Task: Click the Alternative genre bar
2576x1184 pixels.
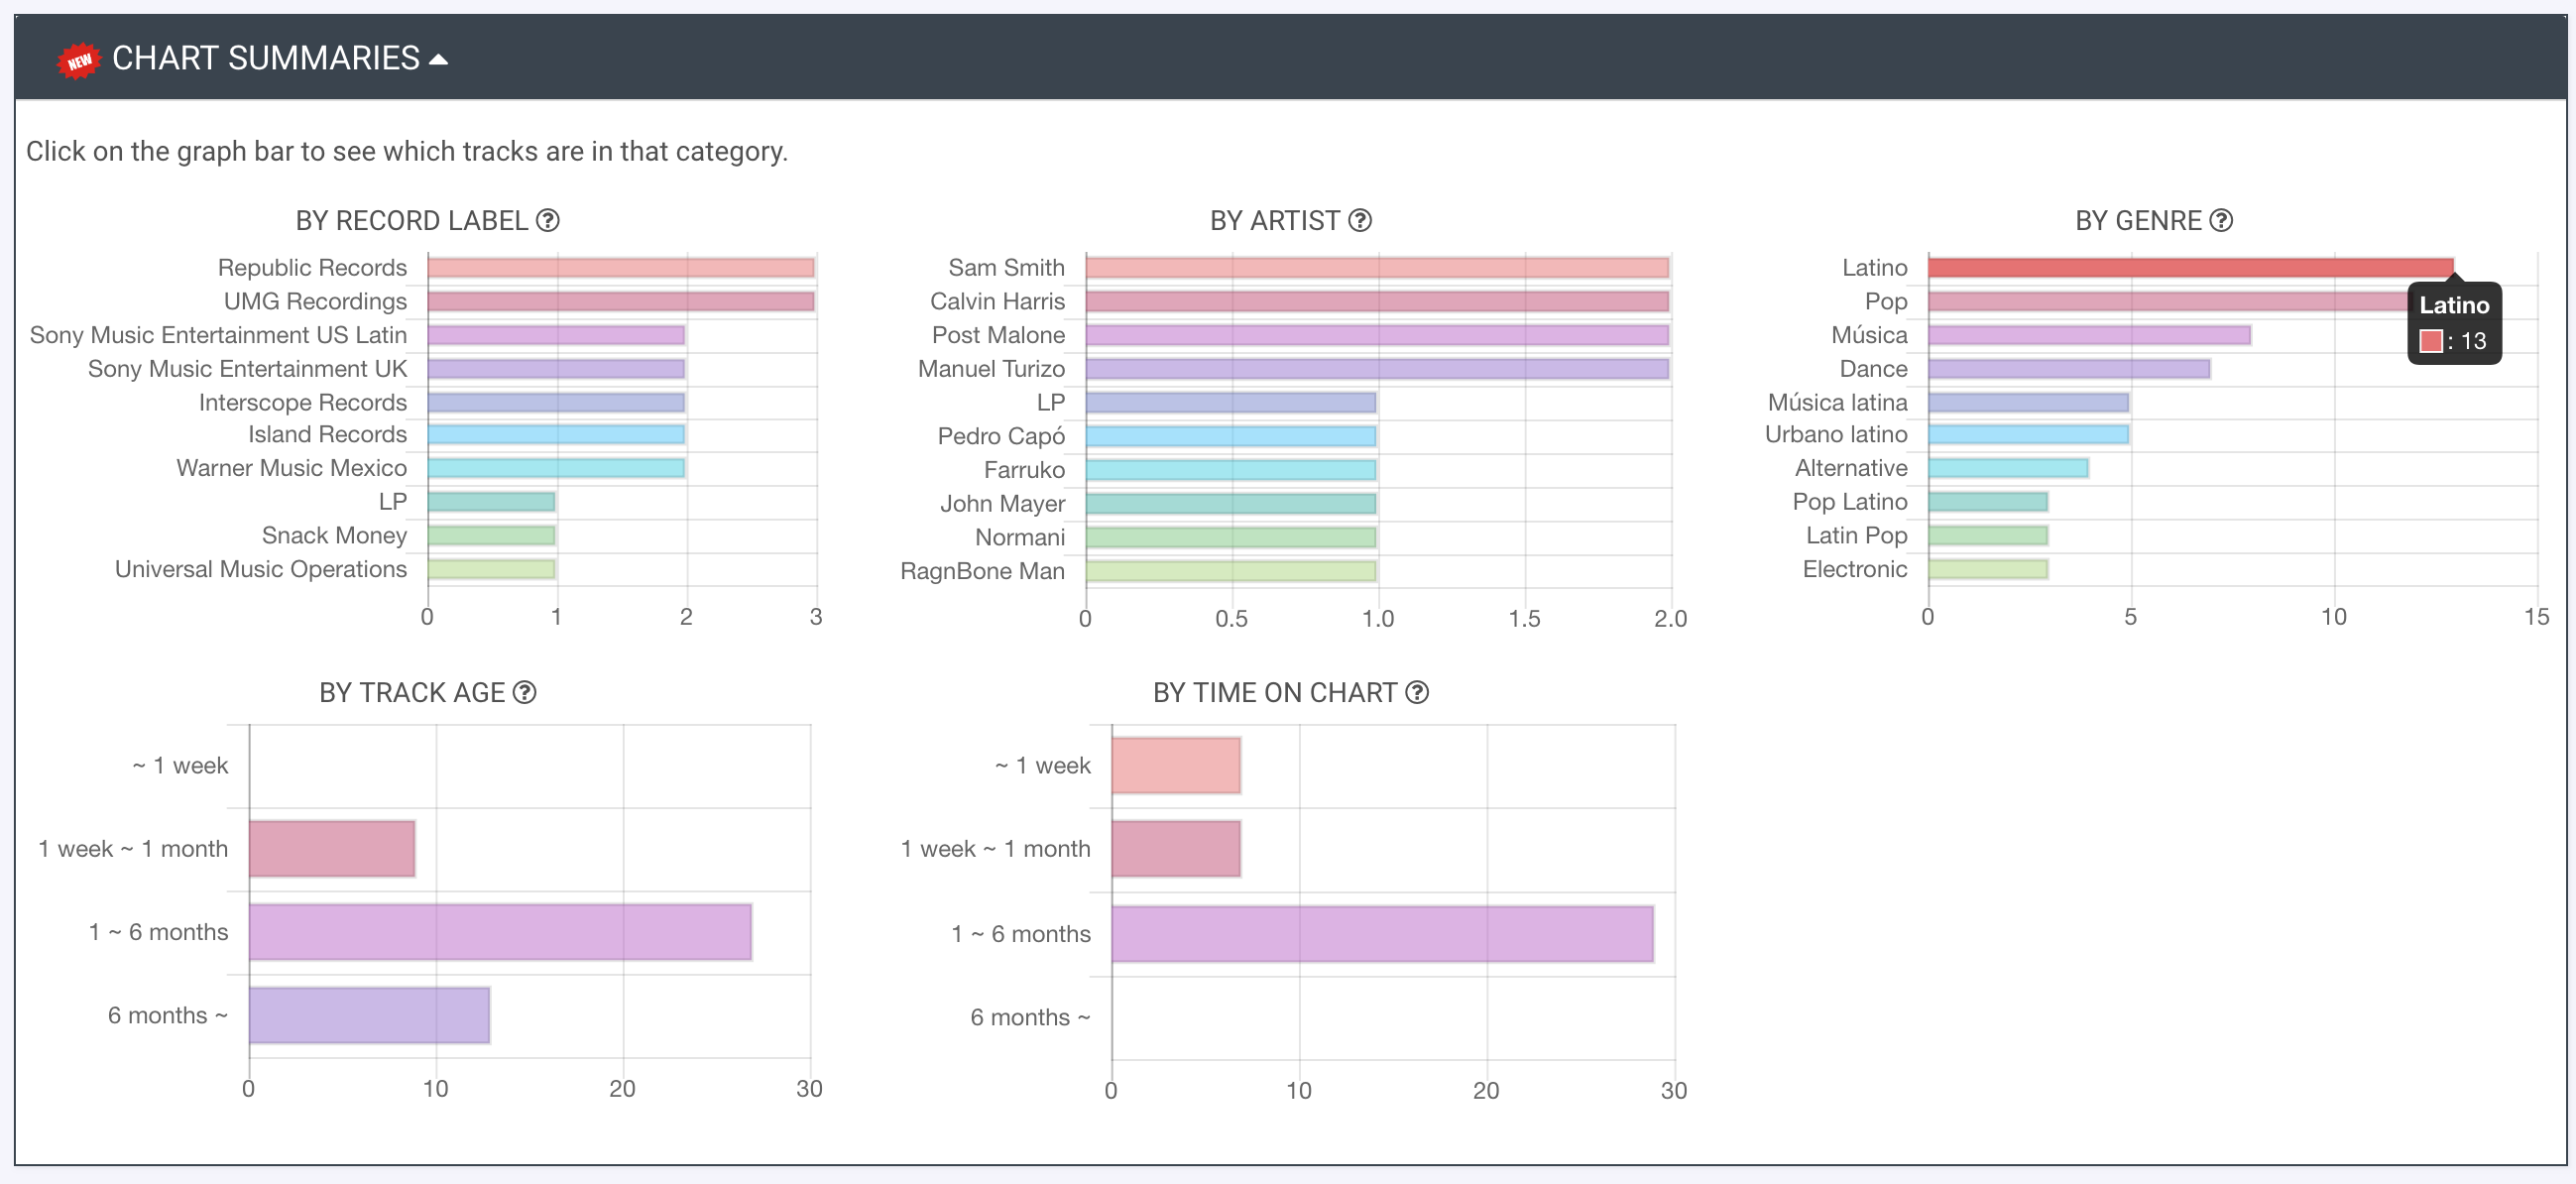Action: (2007, 468)
